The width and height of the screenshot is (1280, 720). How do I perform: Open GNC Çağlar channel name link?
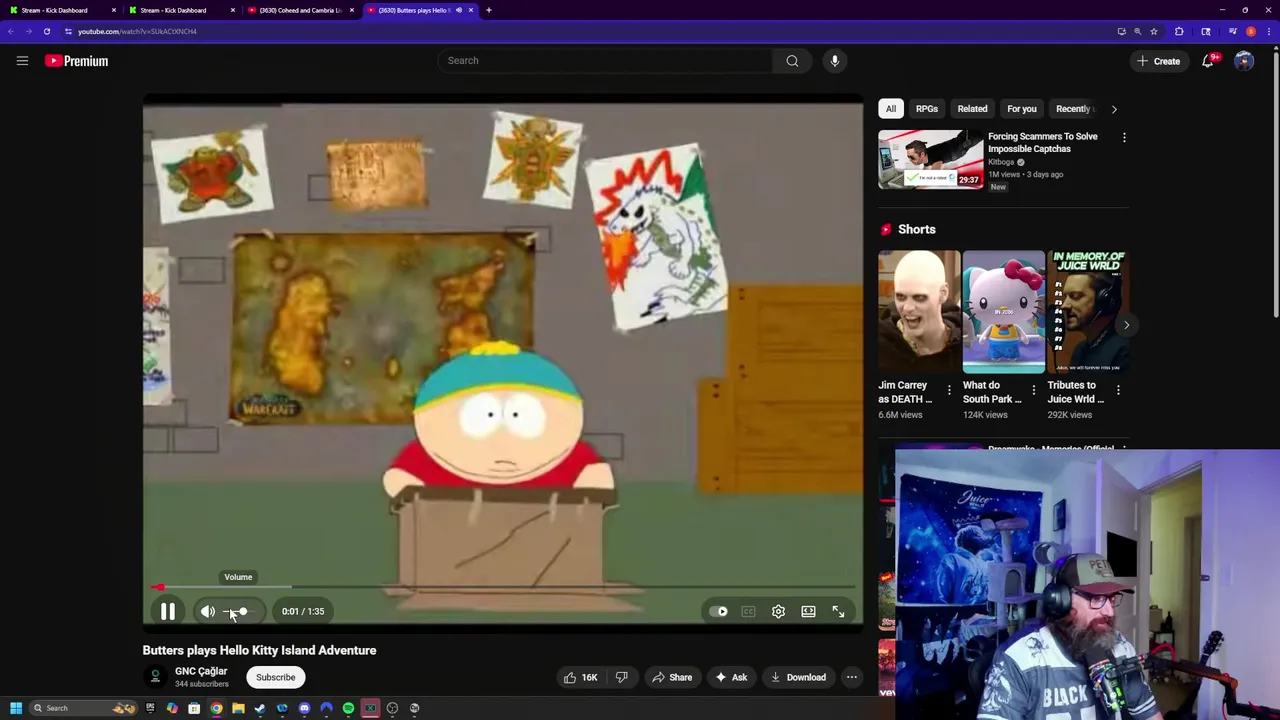pyautogui.click(x=201, y=671)
